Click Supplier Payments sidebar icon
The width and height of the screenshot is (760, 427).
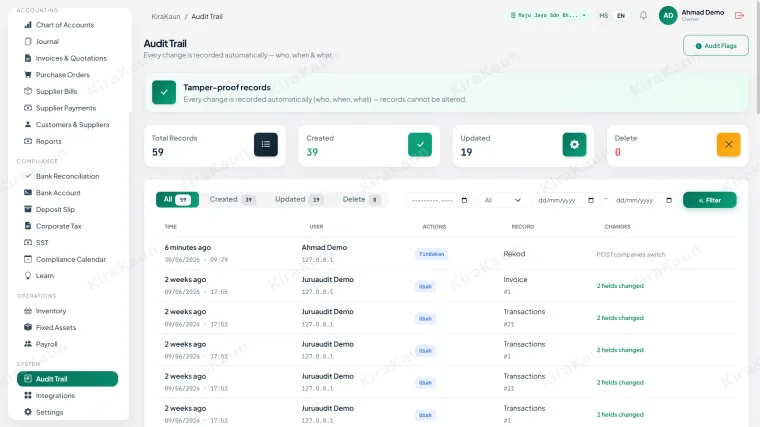[x=28, y=108]
